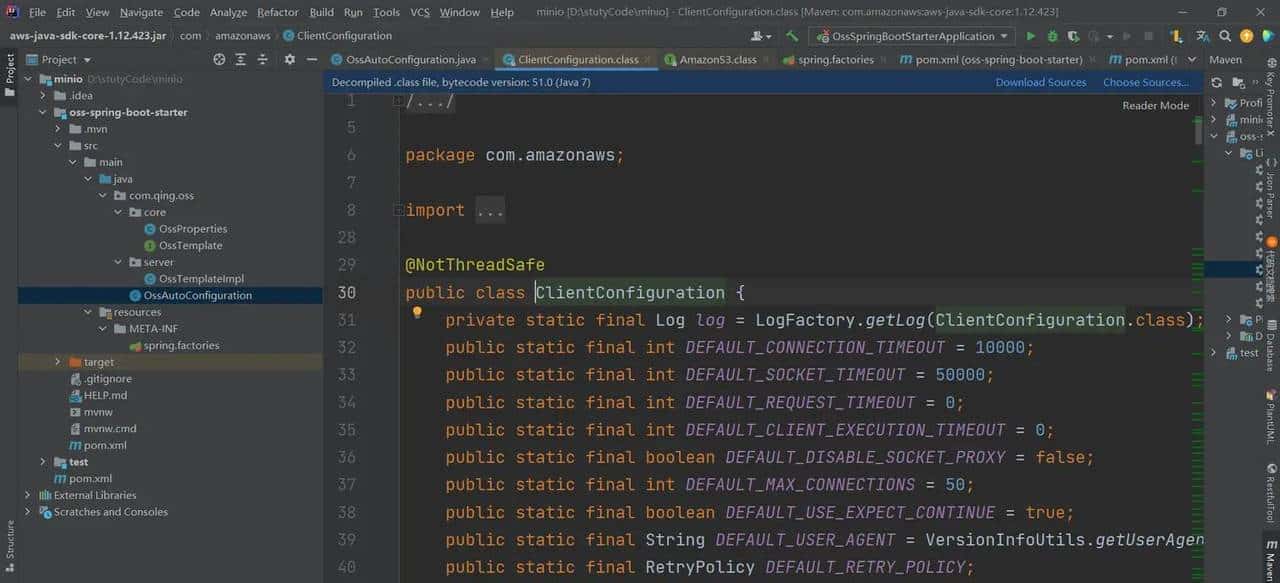Screen dimensions: 1280x583
Task: Click the Build project hammer icon
Action: pos(792,36)
